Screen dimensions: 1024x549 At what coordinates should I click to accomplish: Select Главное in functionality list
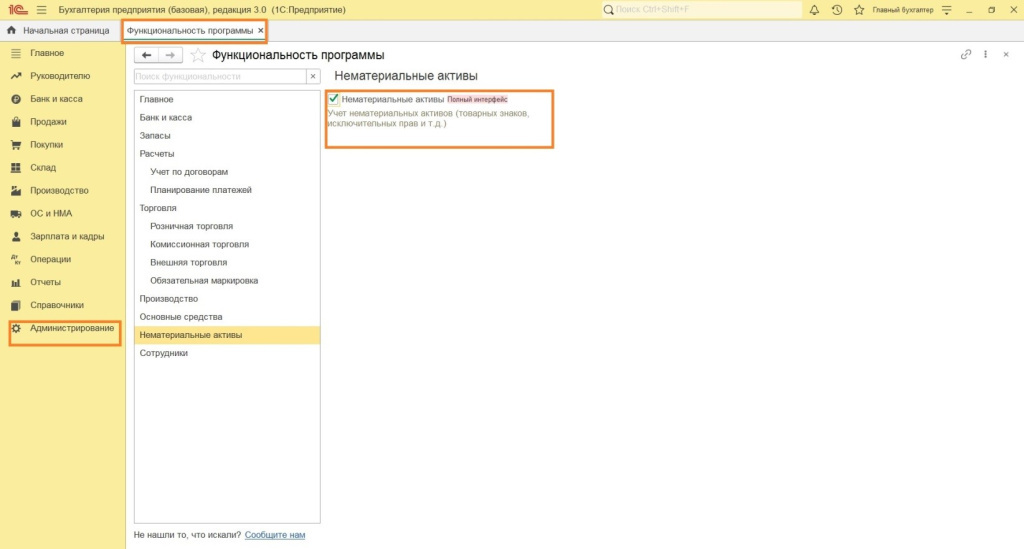click(227, 99)
